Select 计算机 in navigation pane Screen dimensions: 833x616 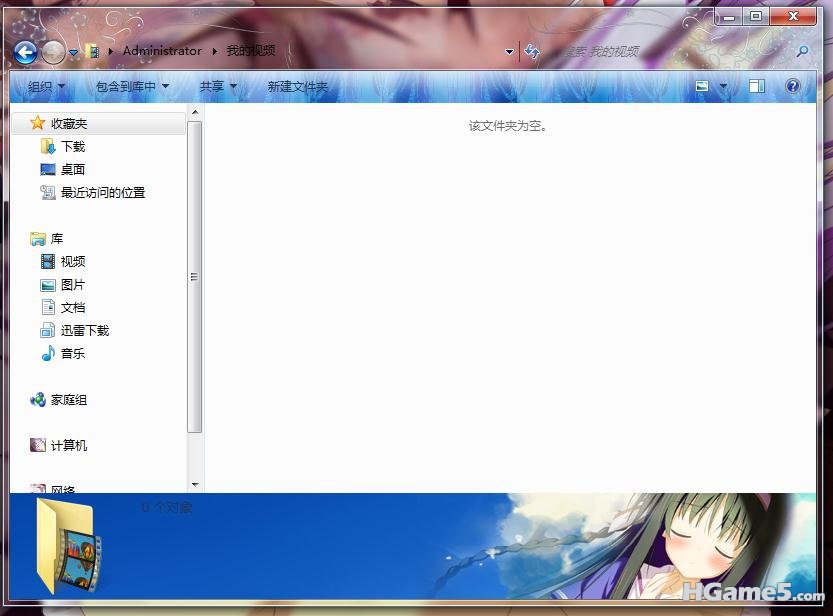69,445
